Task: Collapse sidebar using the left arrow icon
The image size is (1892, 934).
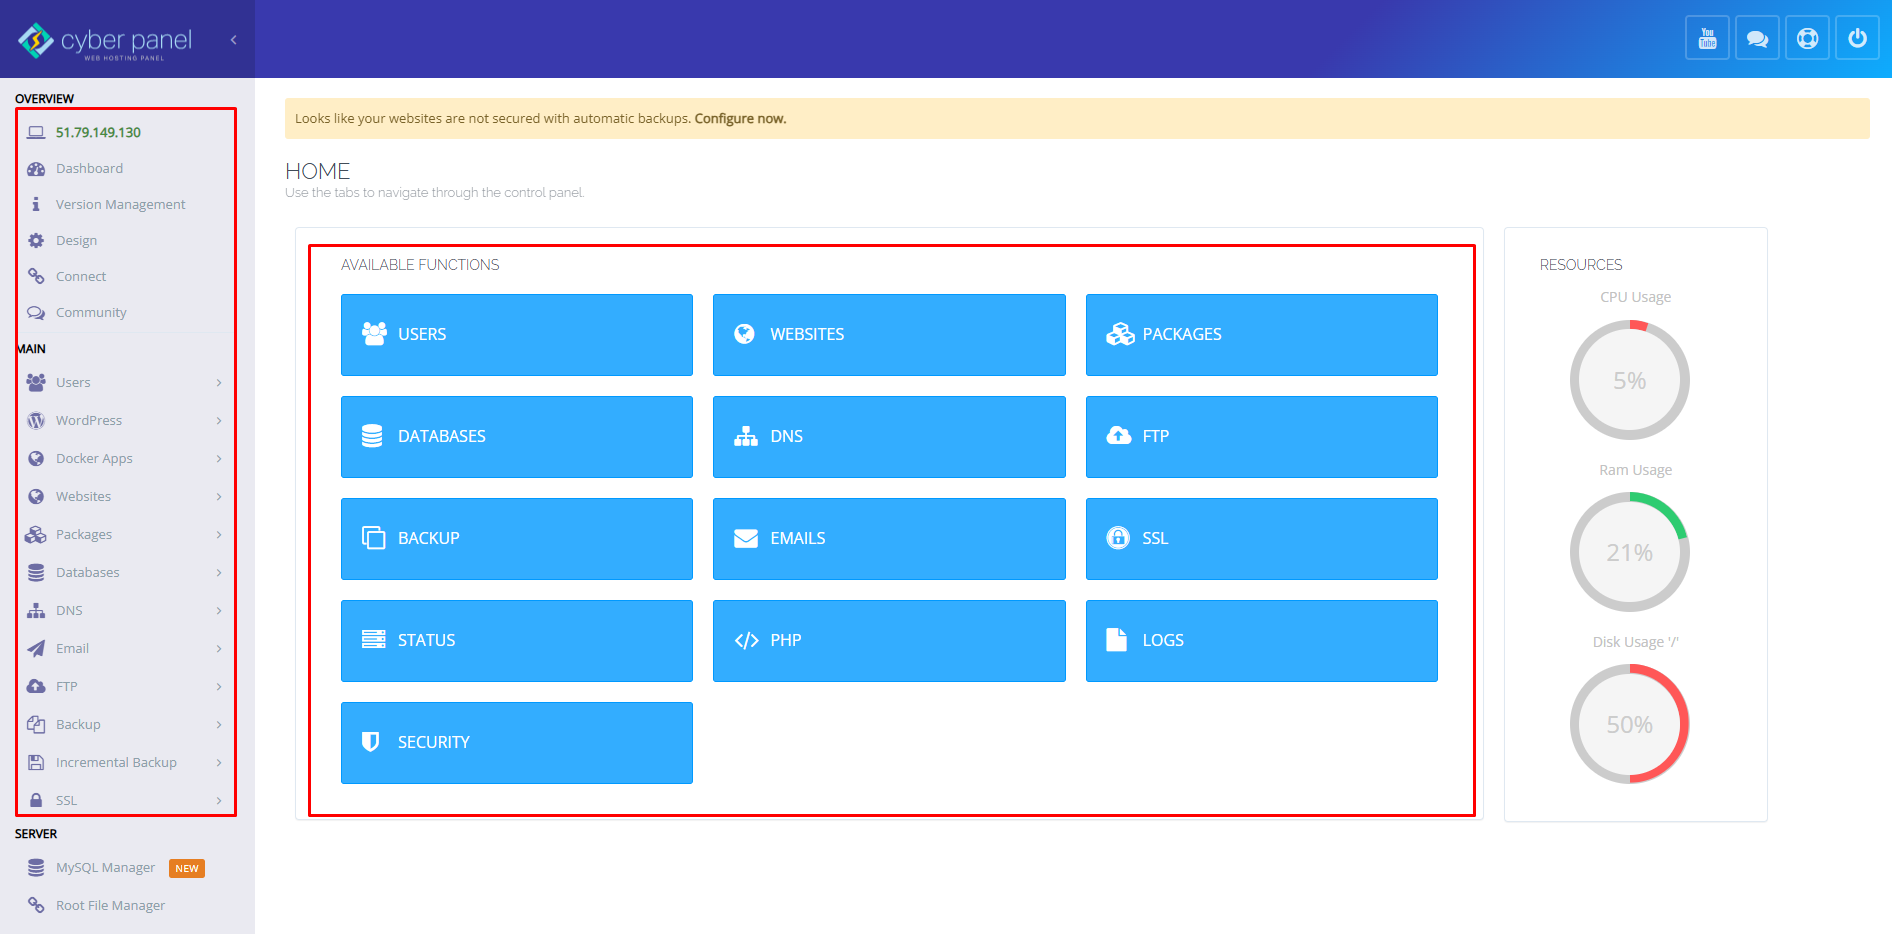Action: (x=233, y=40)
